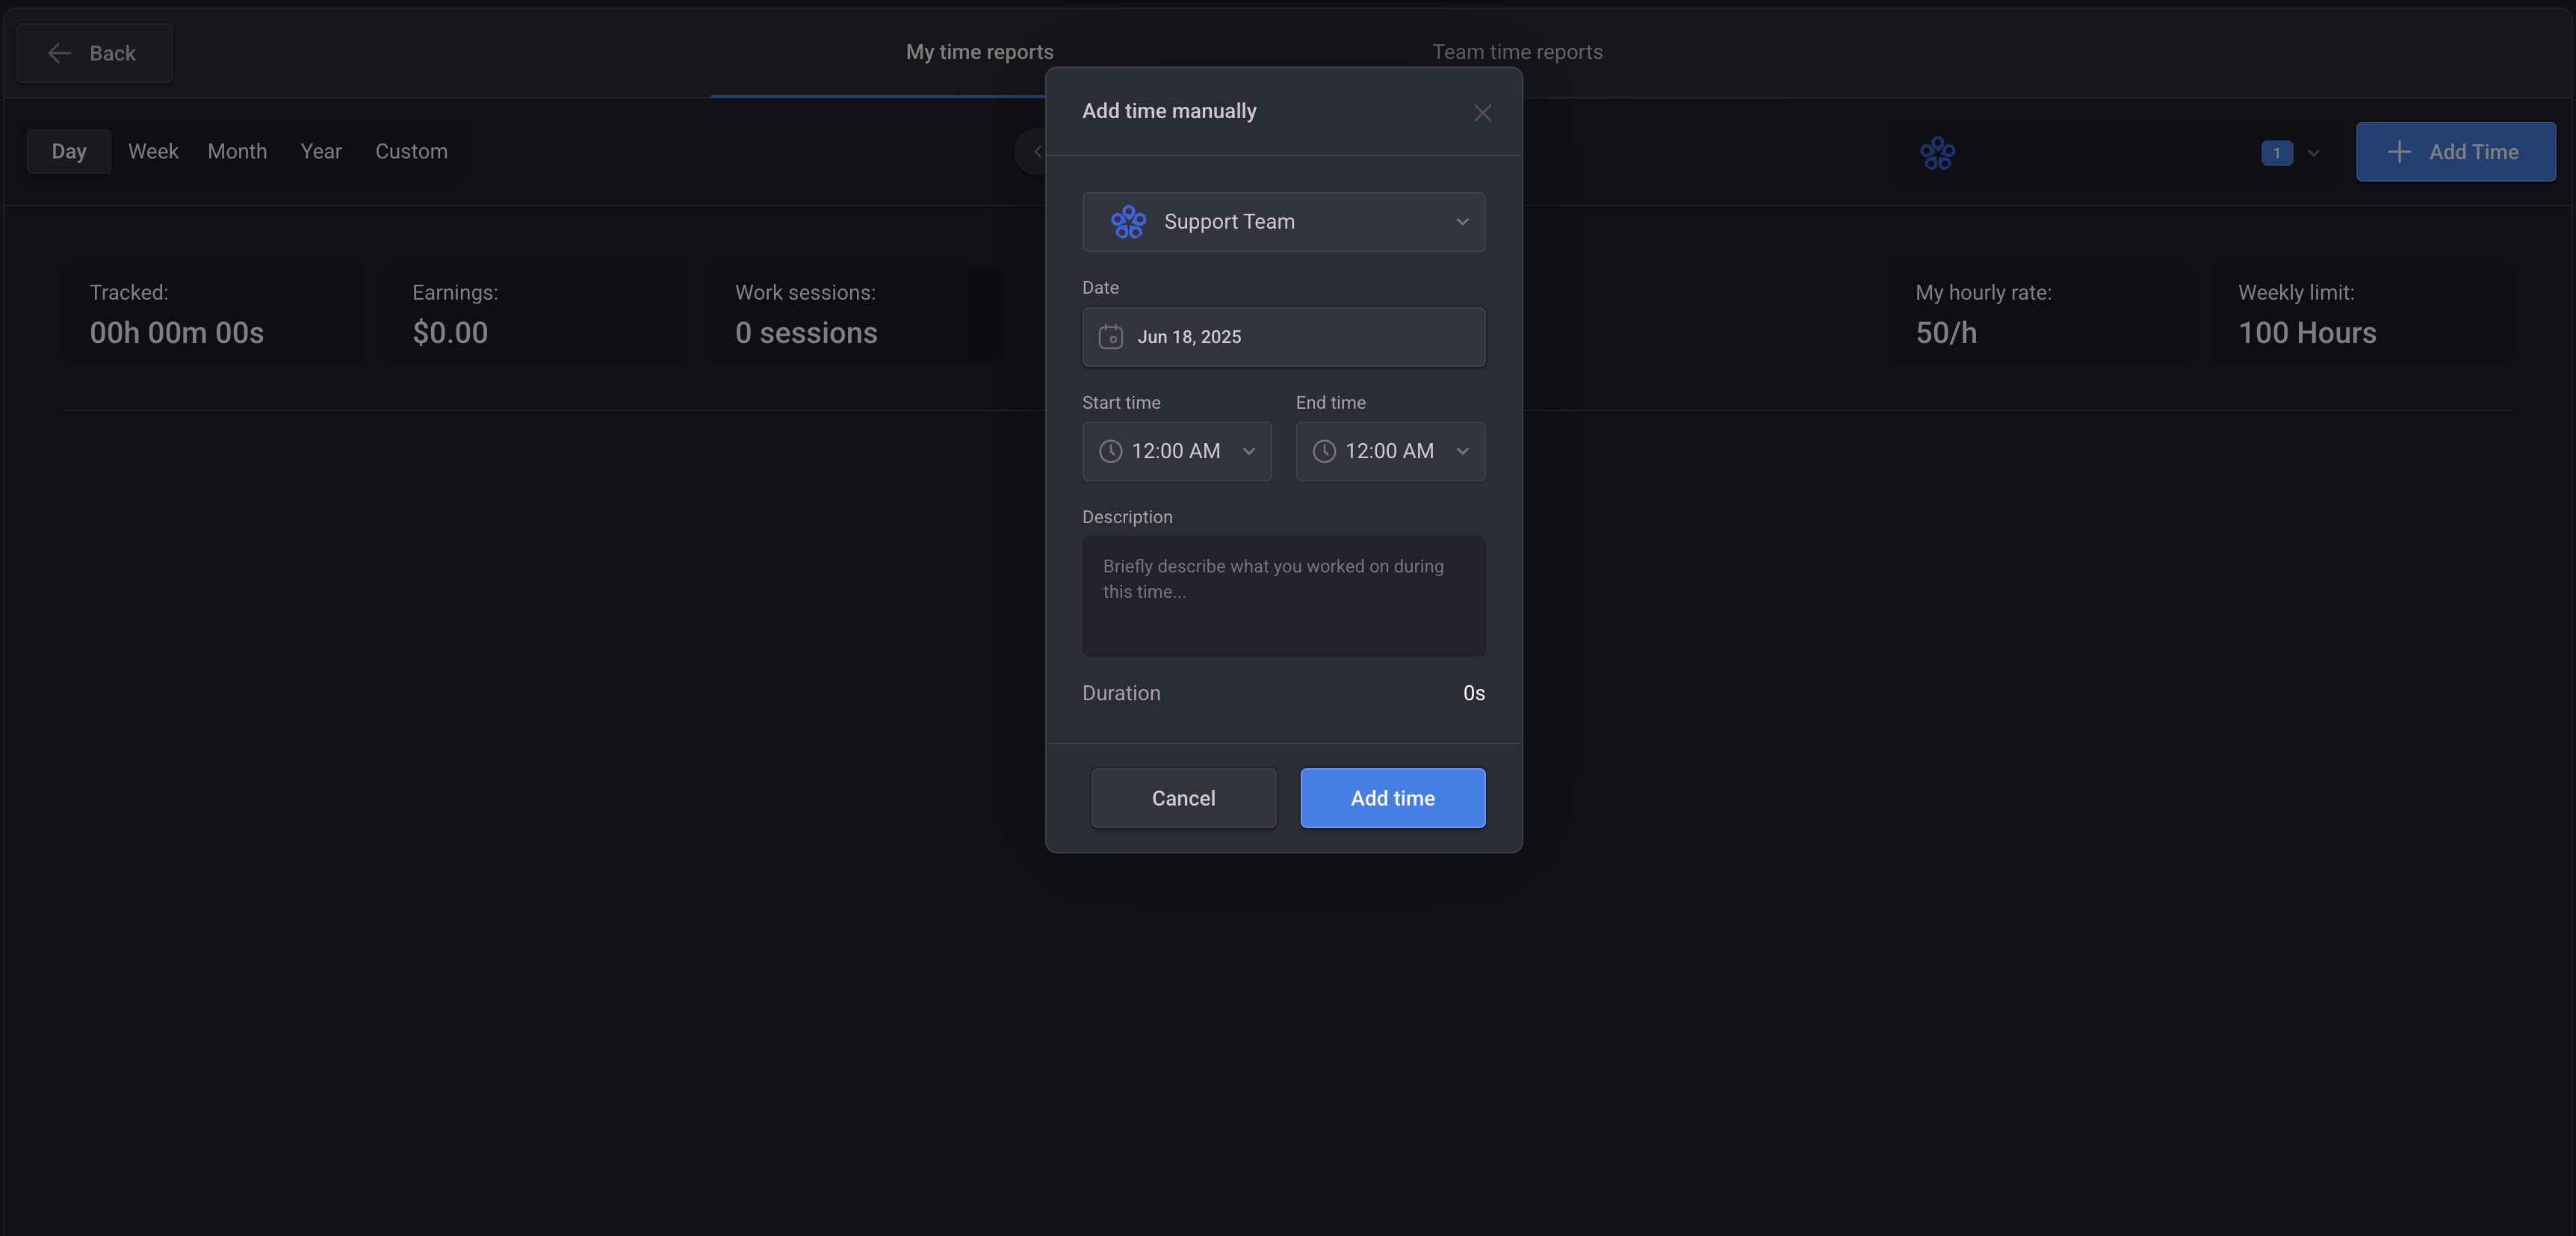This screenshot has height=1236, width=2576.
Task: Click the calendar icon in Date field
Action: coord(1110,337)
